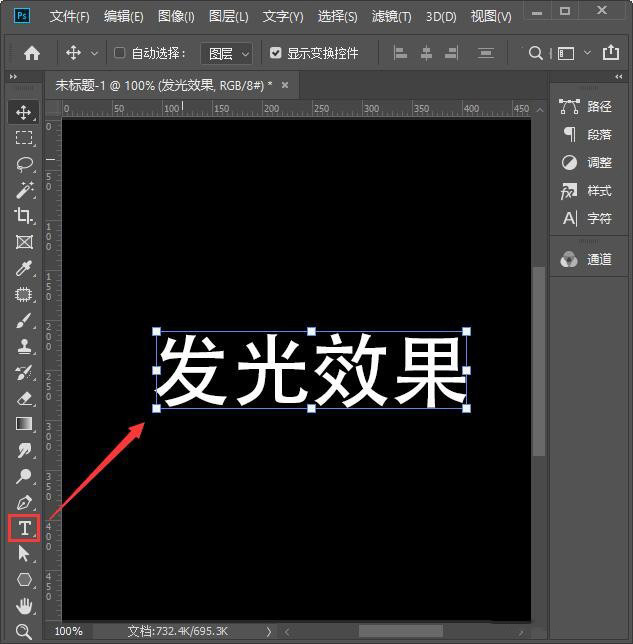Image resolution: width=633 pixels, height=644 pixels.
Task: Align left edges of layers
Action: click(400, 53)
